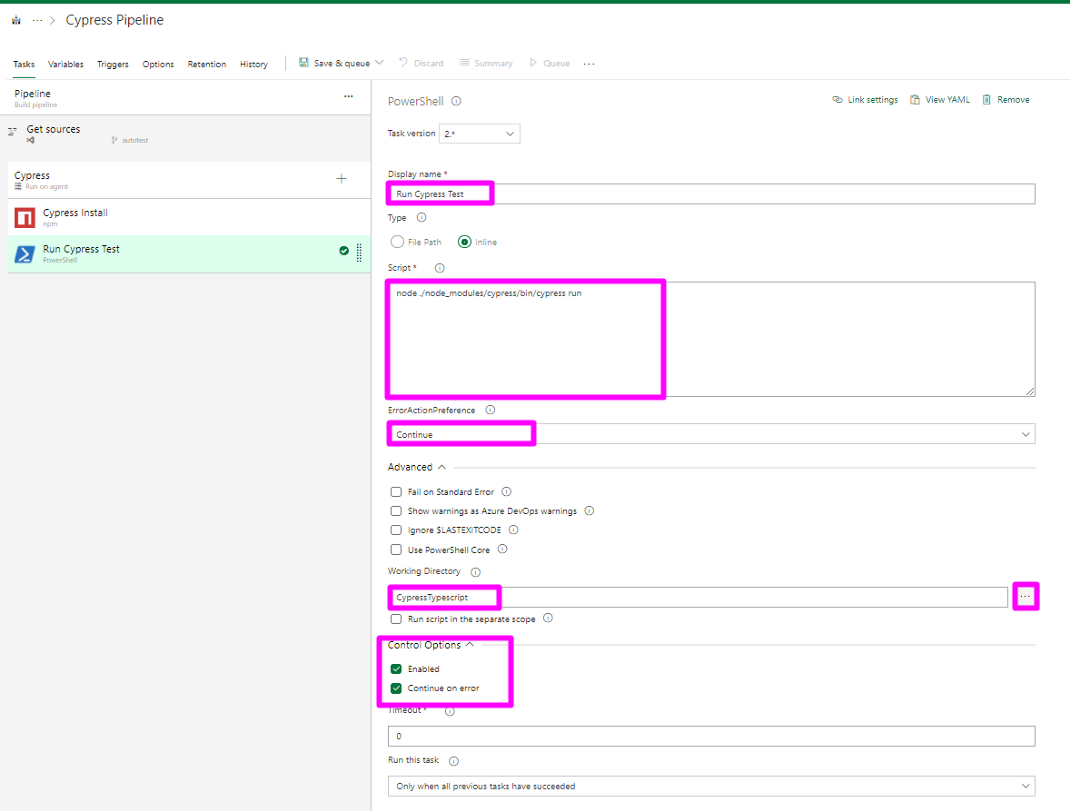
Task: Select the File Path radio button
Action: [397, 242]
